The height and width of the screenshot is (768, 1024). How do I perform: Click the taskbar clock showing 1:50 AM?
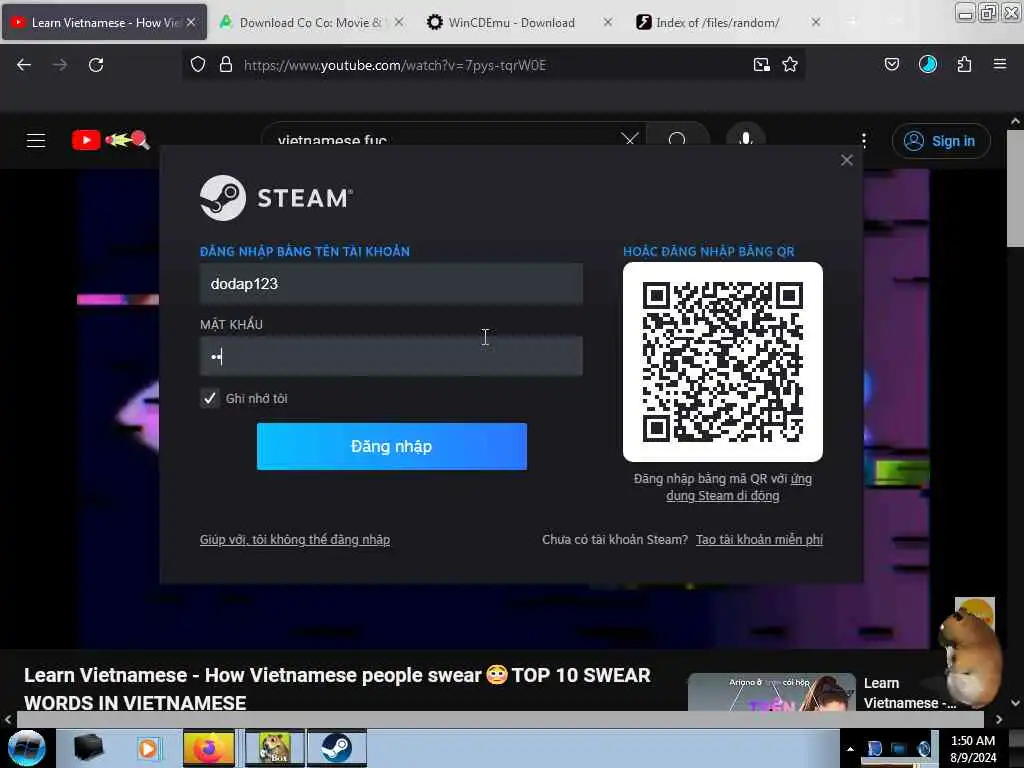coord(973,749)
